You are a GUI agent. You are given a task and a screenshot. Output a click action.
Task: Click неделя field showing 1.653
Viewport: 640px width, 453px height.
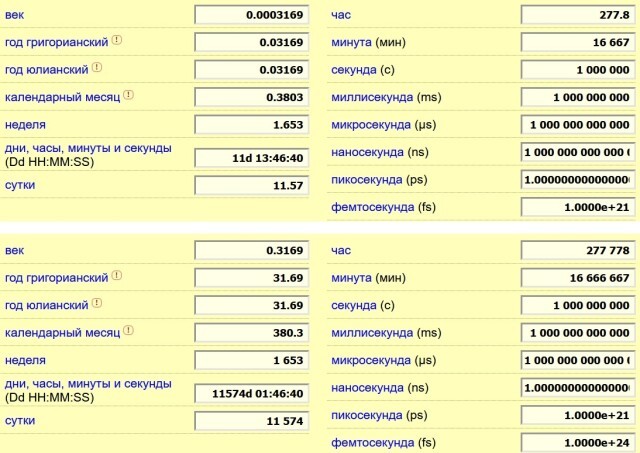pos(251,125)
